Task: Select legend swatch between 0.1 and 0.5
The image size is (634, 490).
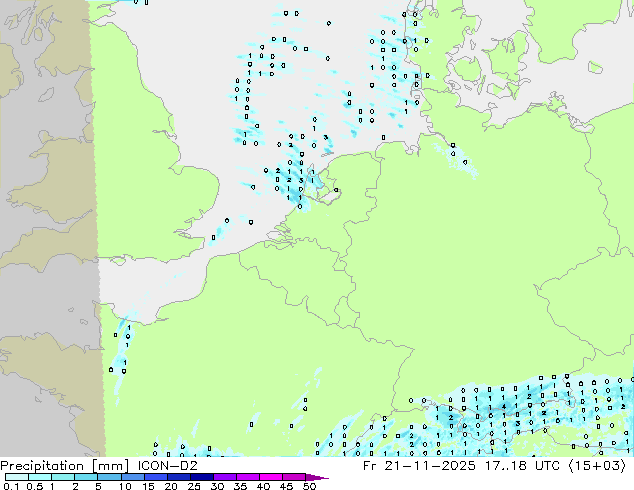Action: point(17,477)
